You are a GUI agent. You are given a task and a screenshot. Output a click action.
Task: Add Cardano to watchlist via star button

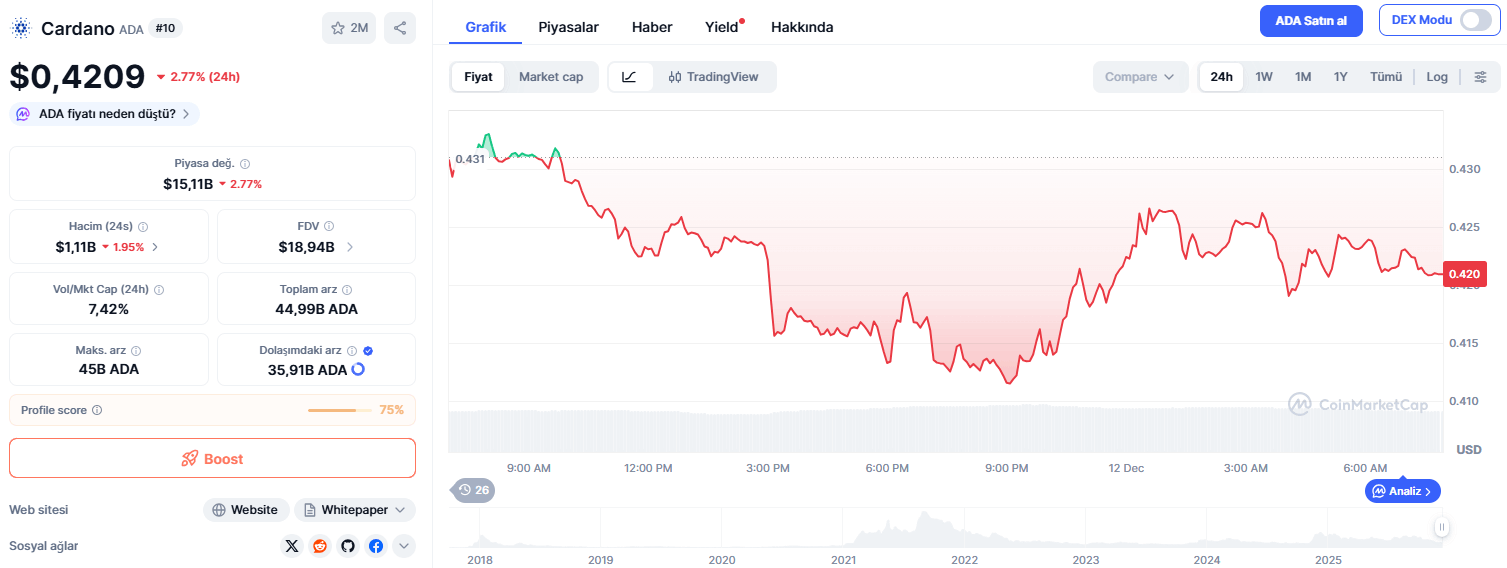click(349, 28)
